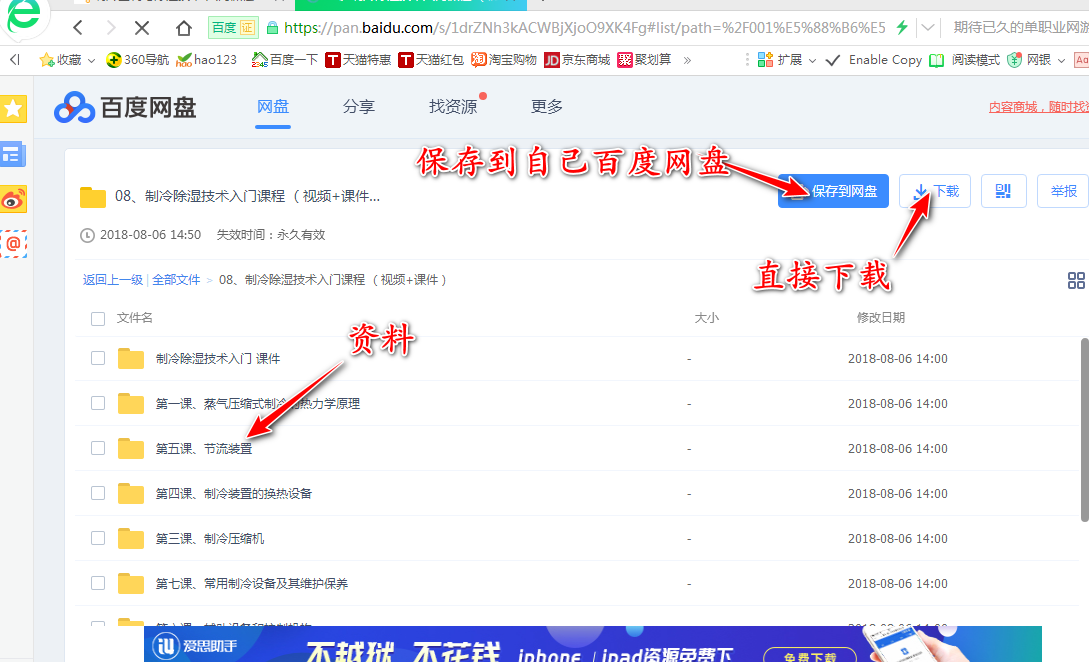Image resolution: width=1089 pixels, height=662 pixels.
Task: Click the favorites star sidebar icon
Action: [x=13, y=109]
